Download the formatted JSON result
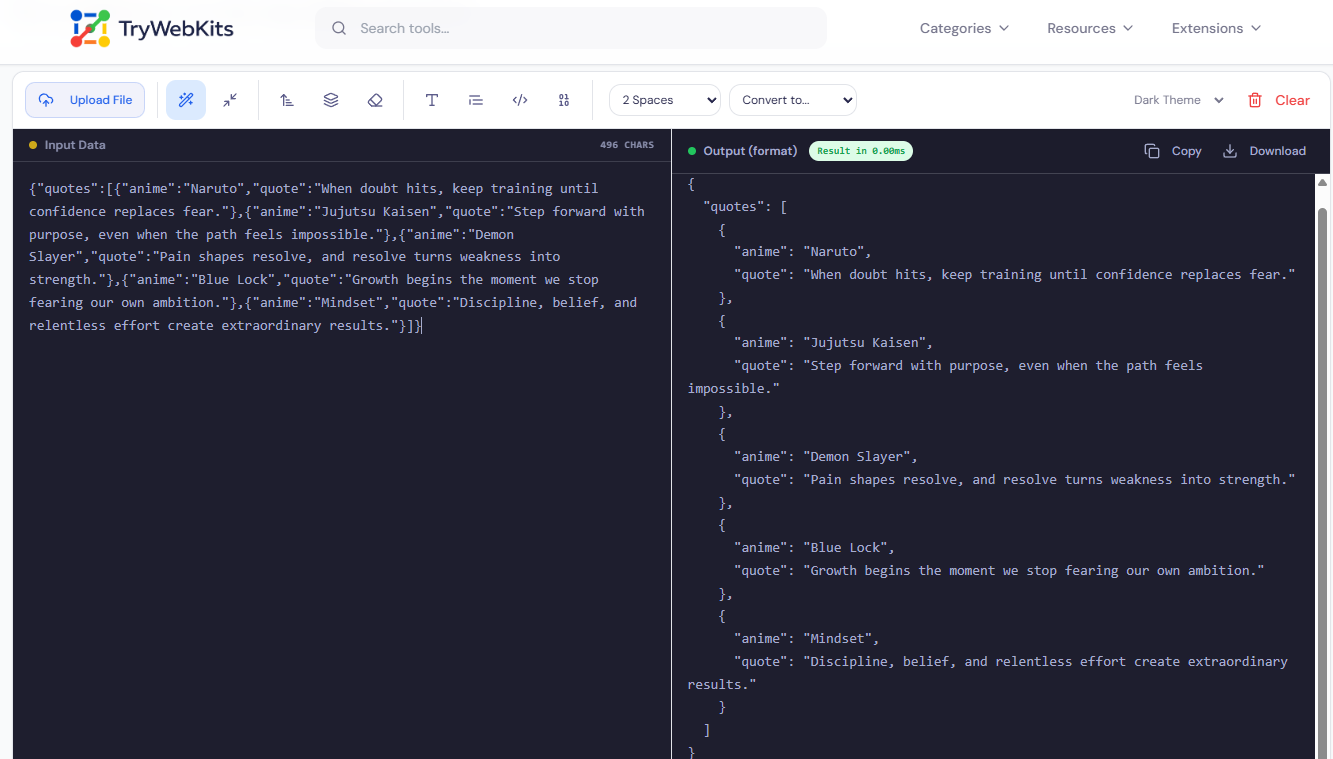The width and height of the screenshot is (1333, 759). point(1264,150)
